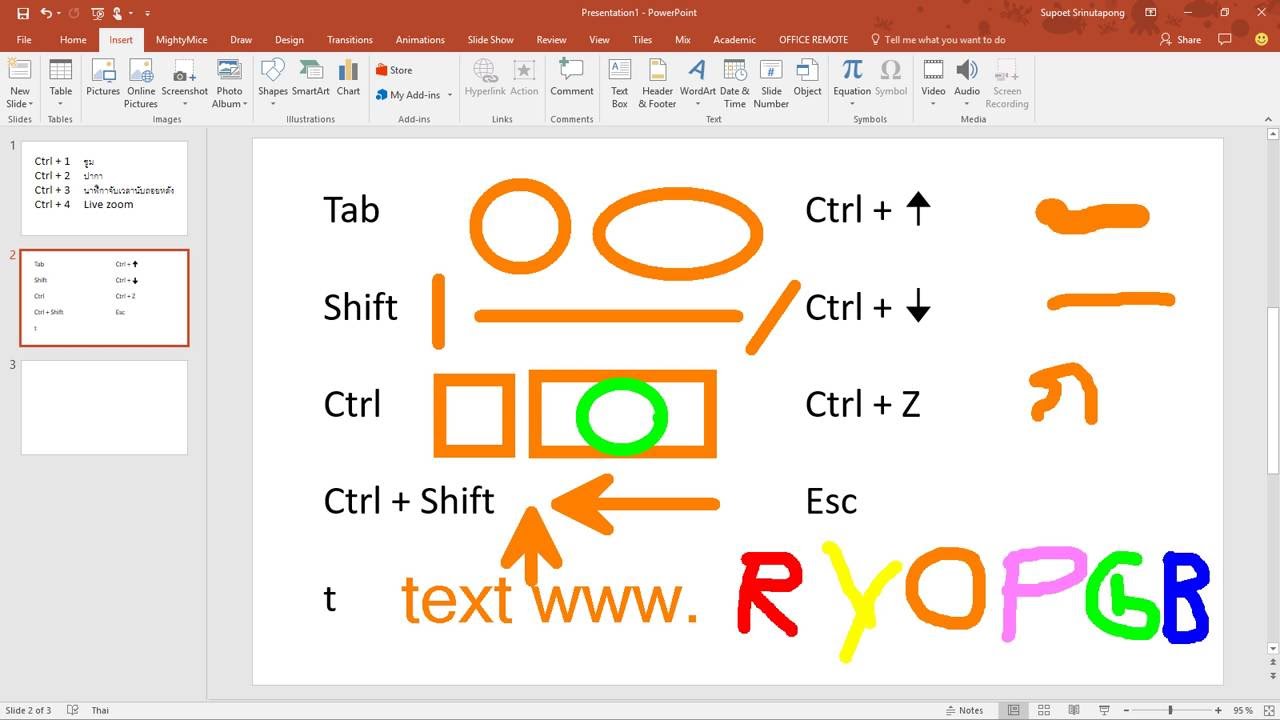This screenshot has height=720, width=1280.
Task: Insert an embedded Object
Action: (808, 78)
